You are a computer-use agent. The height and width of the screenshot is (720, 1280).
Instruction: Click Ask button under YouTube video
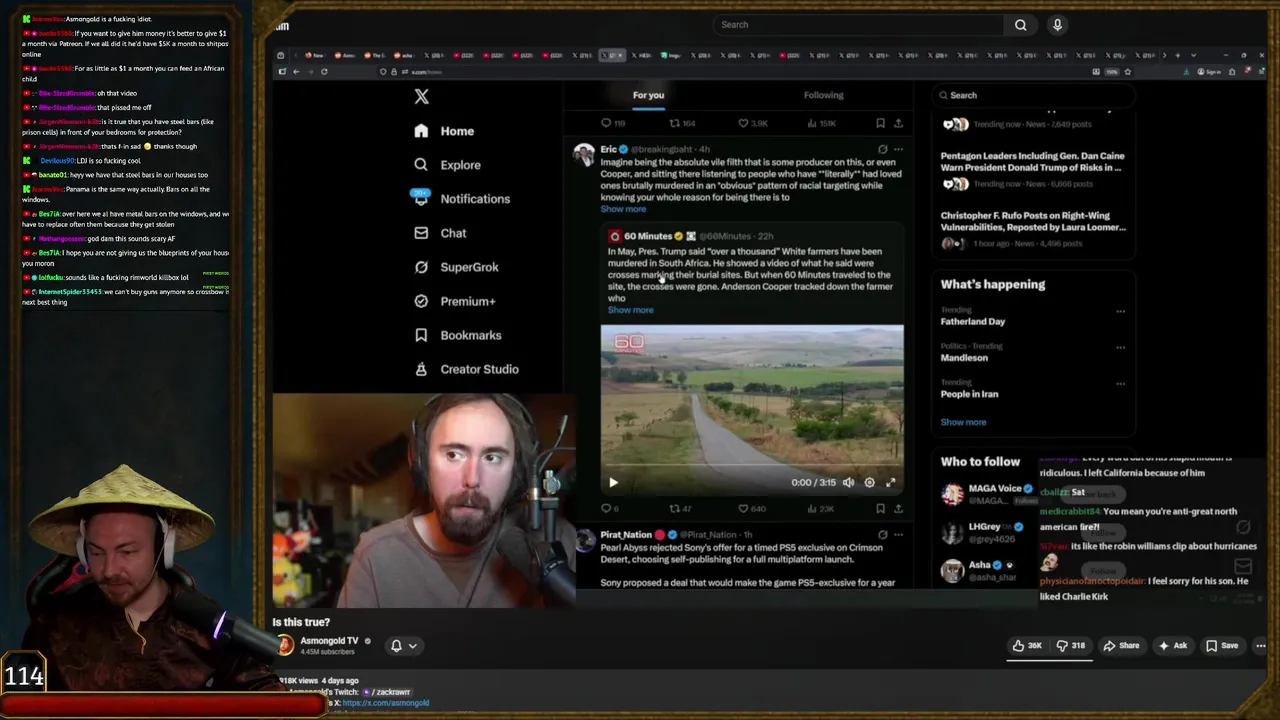[1172, 646]
